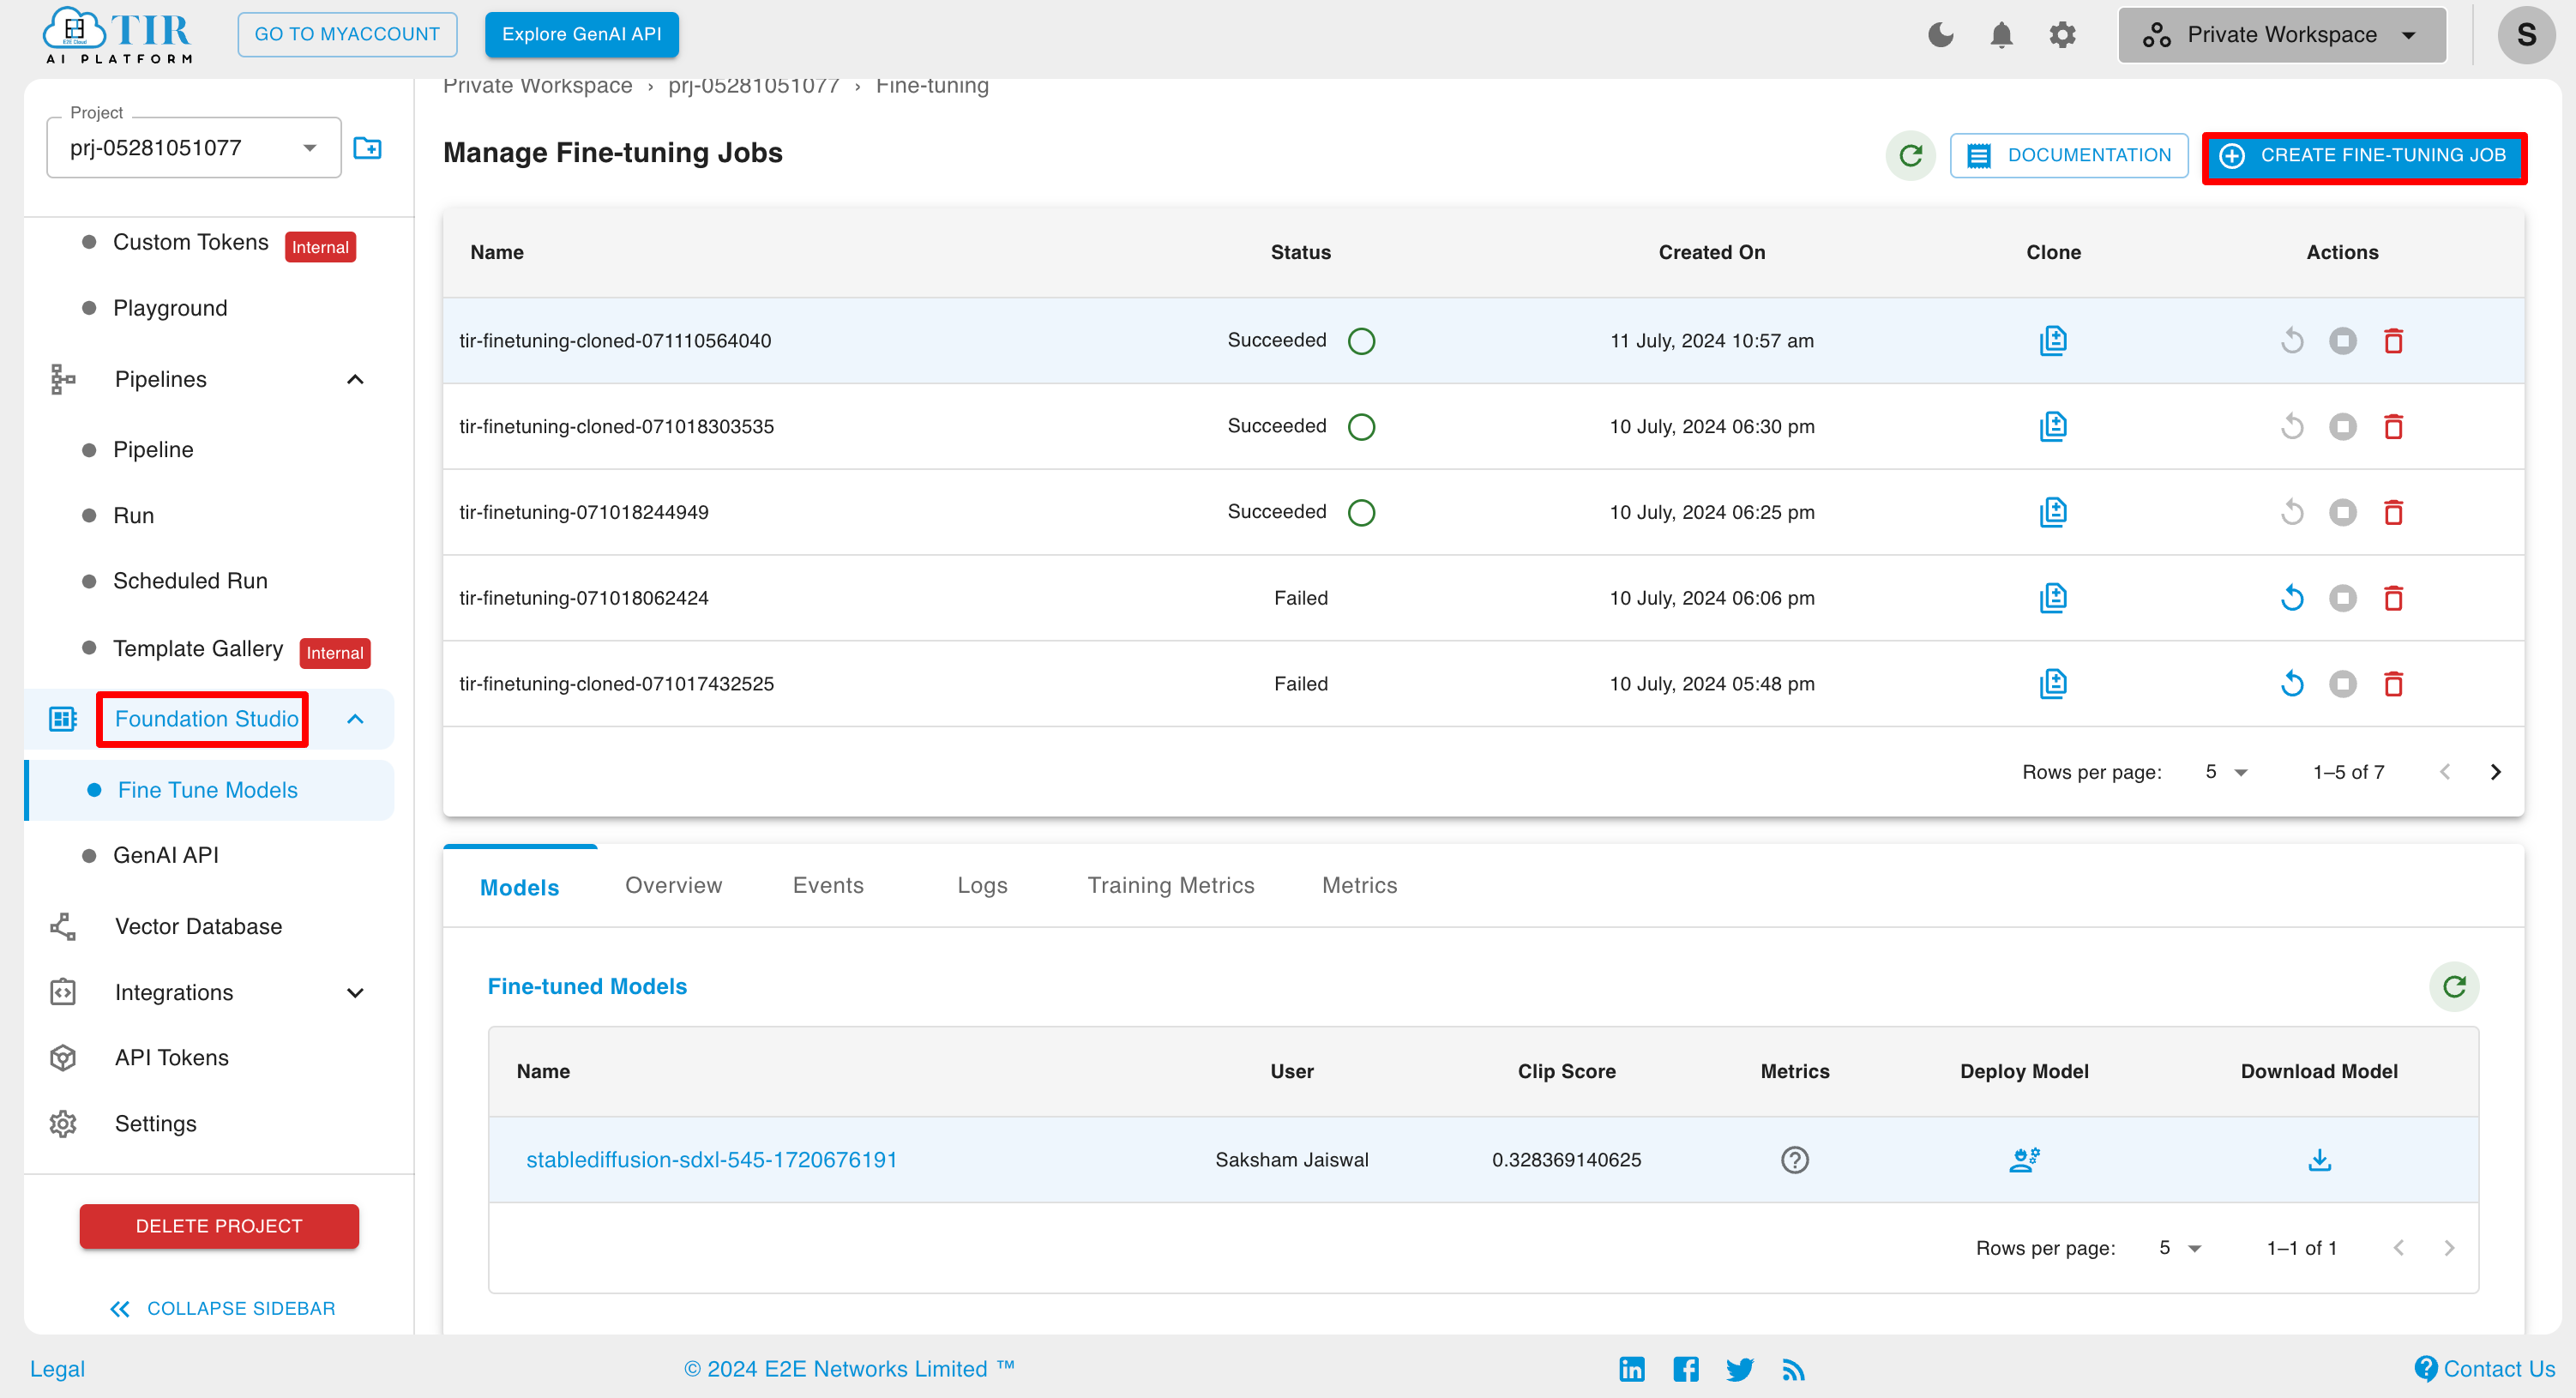Open the LinkedIn footer icon

point(1632,1369)
